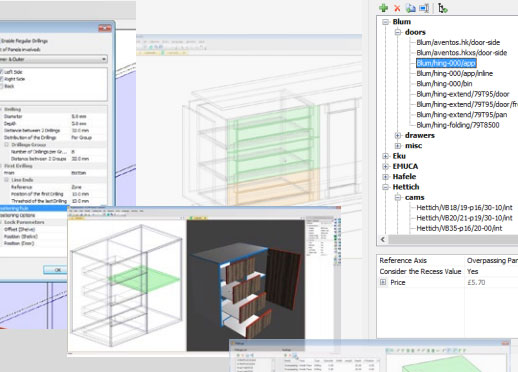Toggle the Right Side checkbox
This screenshot has height=372, width=518.
[2, 79]
